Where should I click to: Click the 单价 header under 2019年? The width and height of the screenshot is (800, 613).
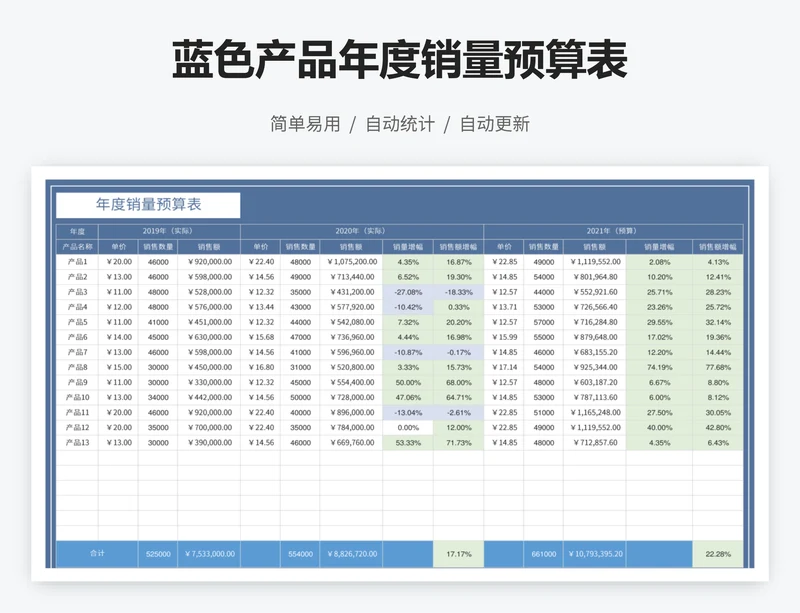[118, 247]
